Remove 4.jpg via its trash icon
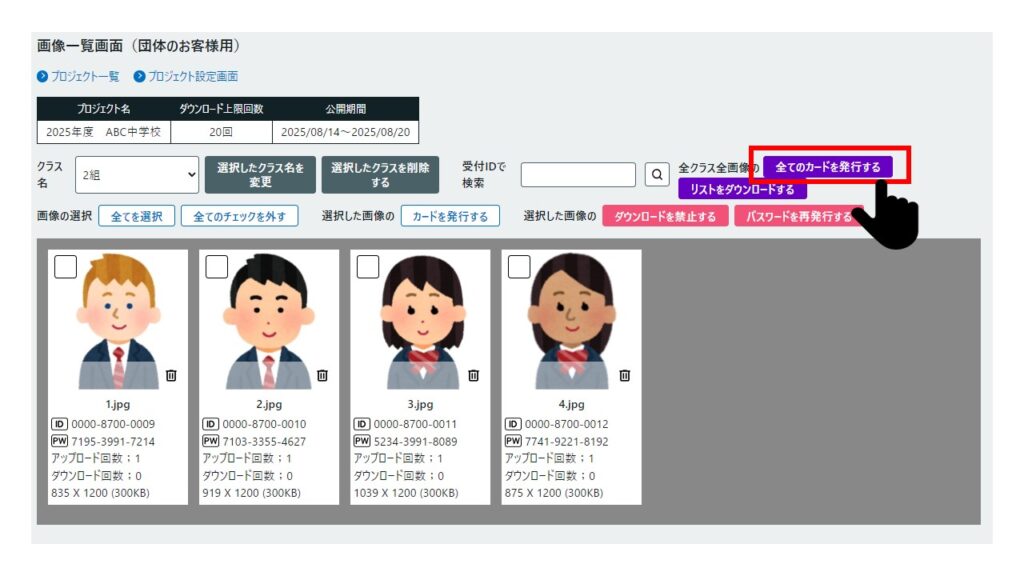This screenshot has height=576, width=1024. coord(624,375)
